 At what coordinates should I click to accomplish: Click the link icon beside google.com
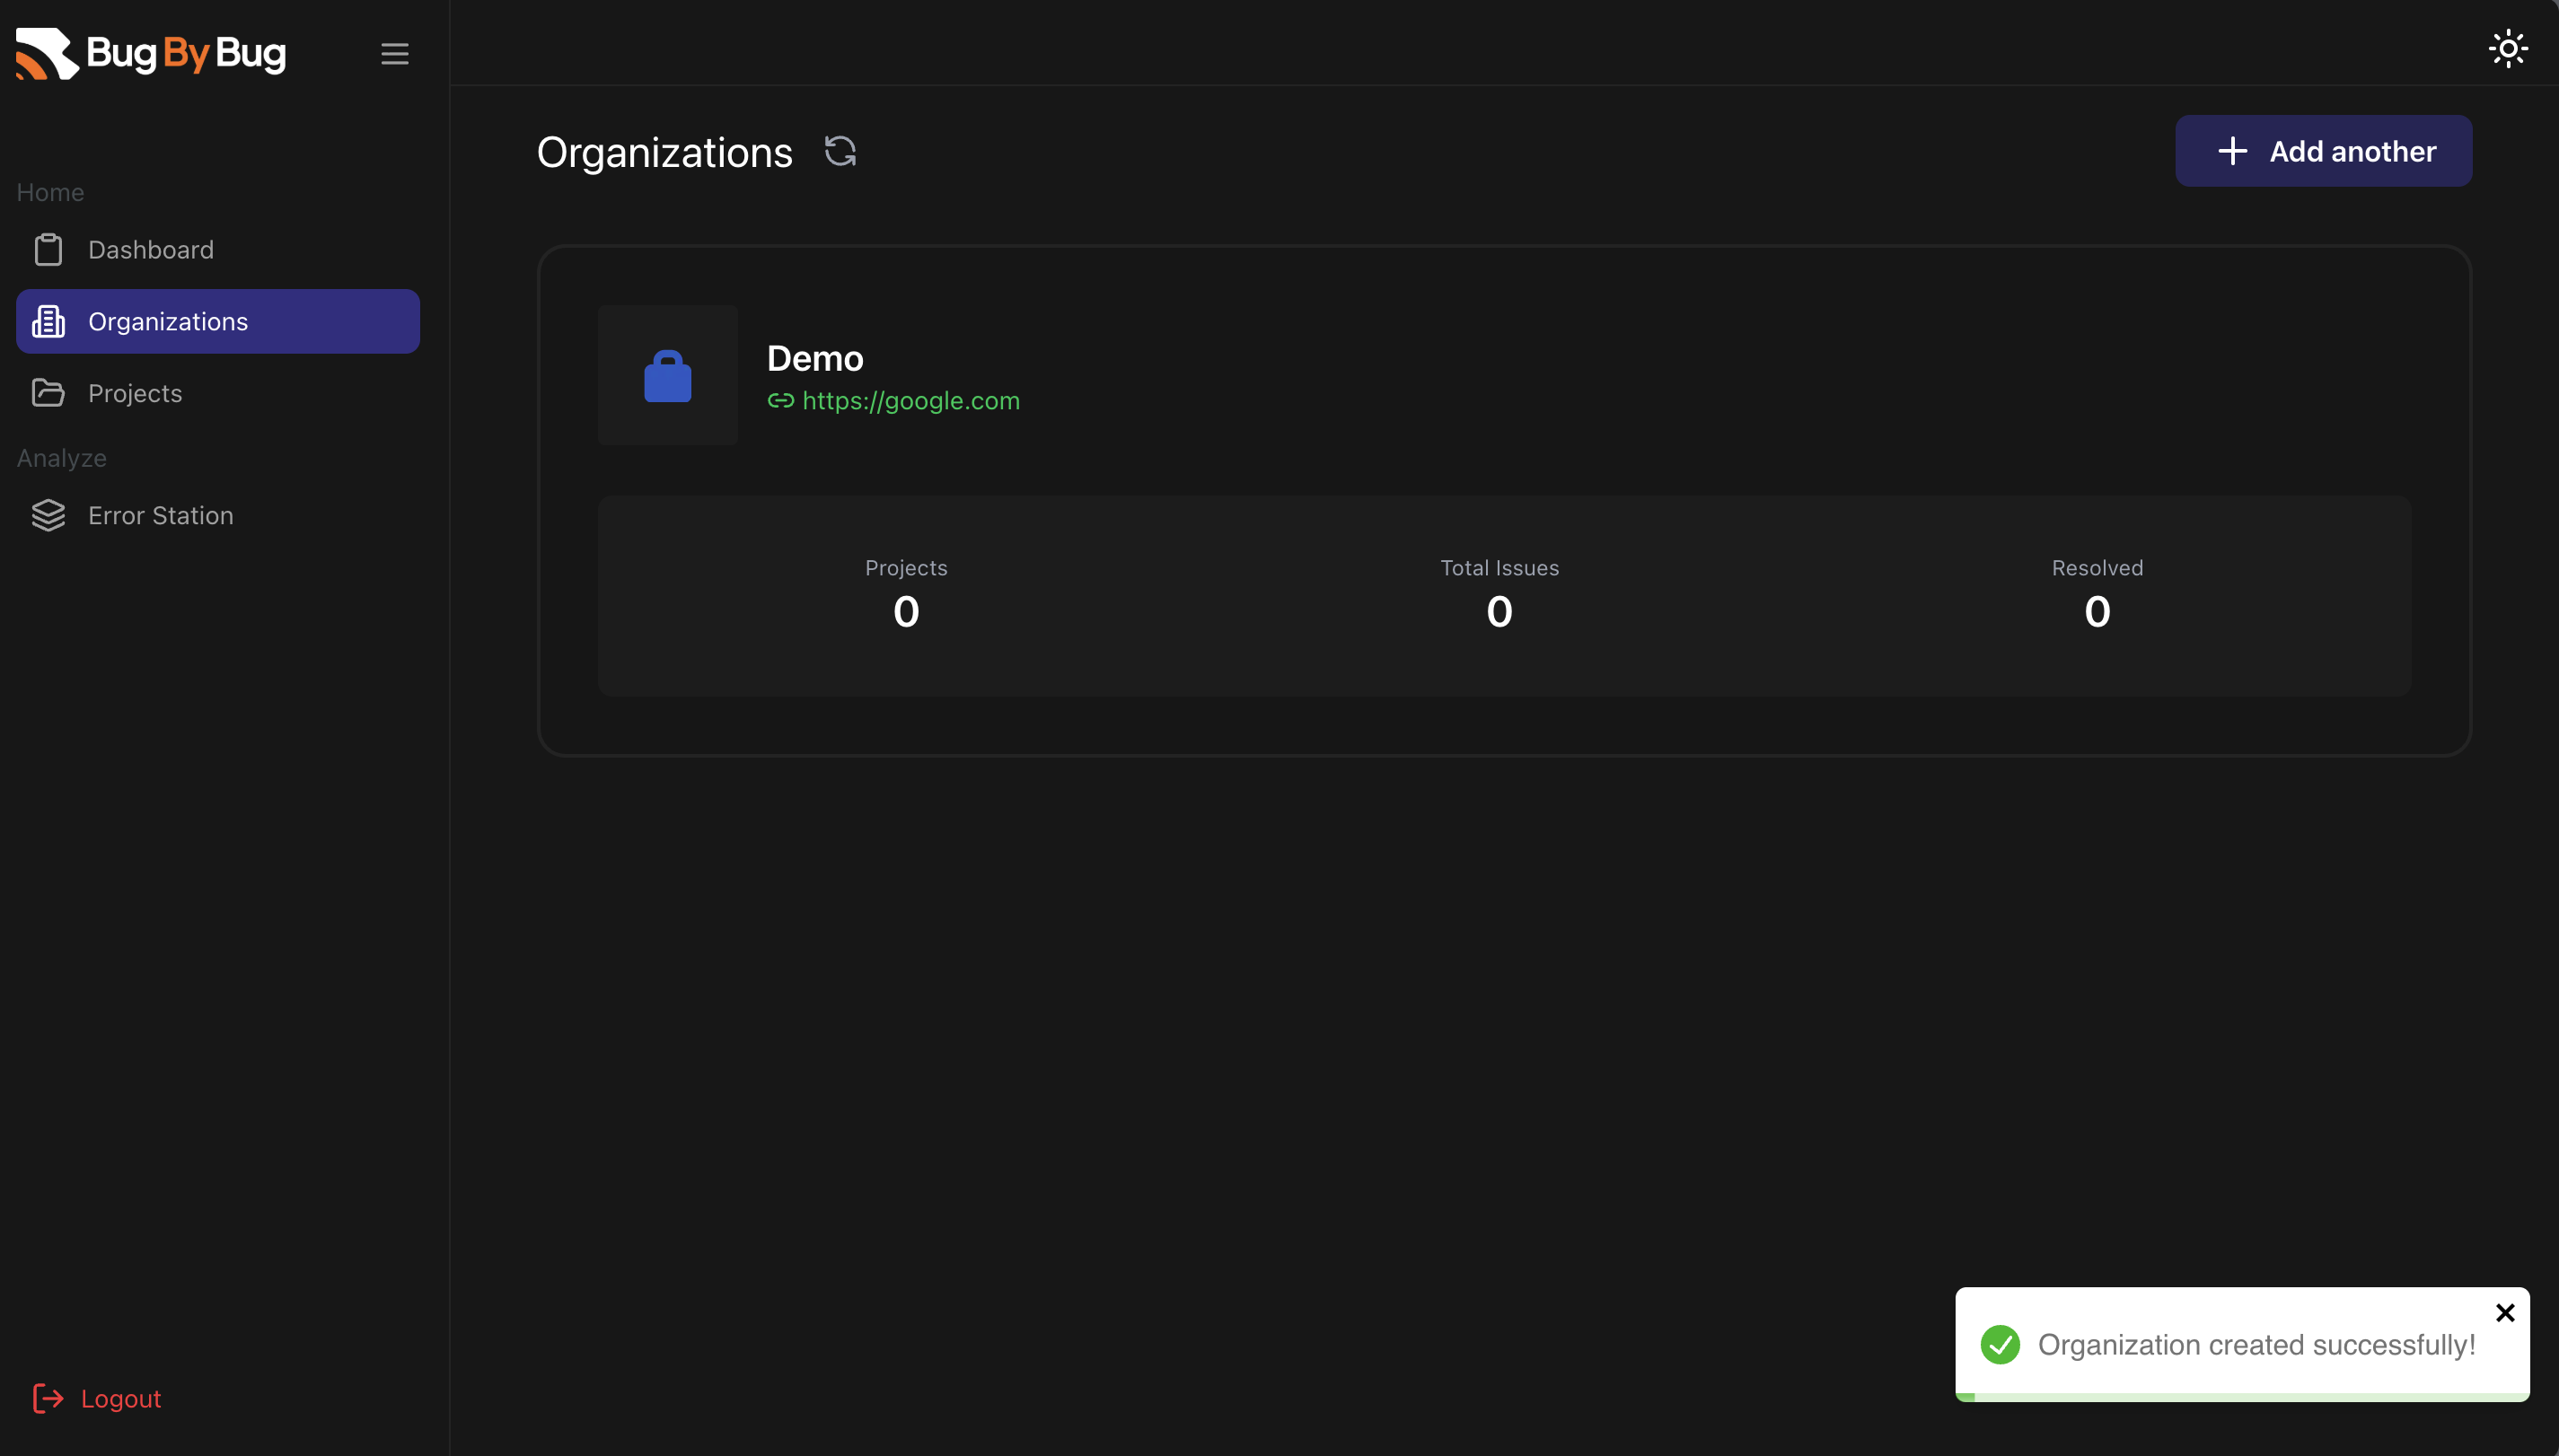coord(781,401)
